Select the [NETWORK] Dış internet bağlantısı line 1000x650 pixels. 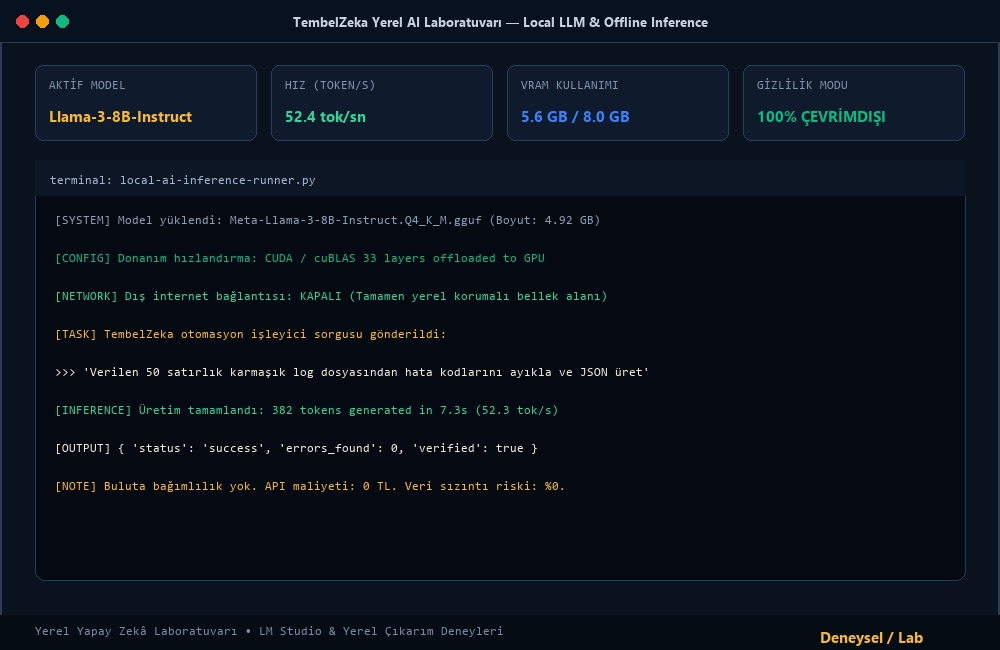click(x=331, y=296)
